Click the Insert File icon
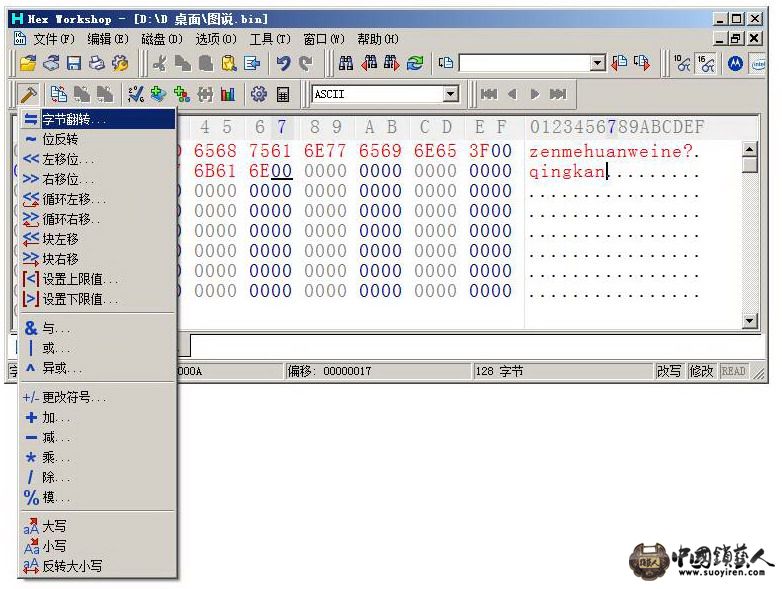The width and height of the screenshot is (782, 589). coord(252,63)
